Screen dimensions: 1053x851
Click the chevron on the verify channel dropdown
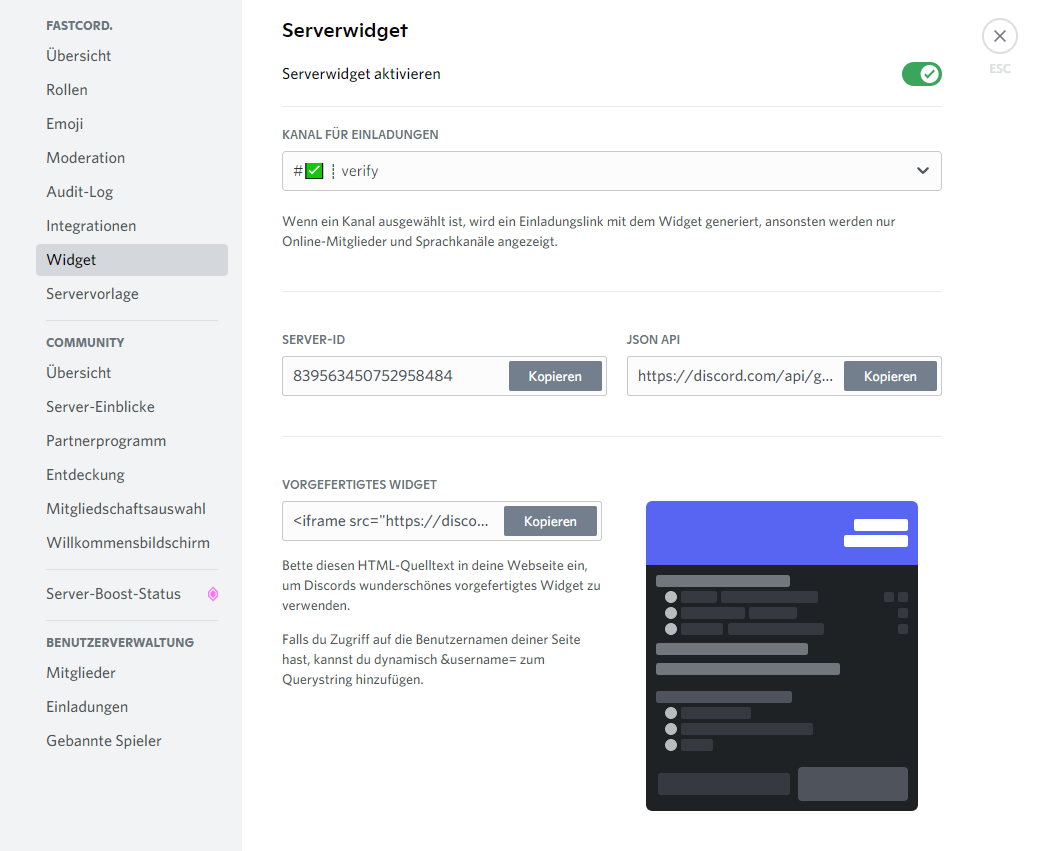coord(922,170)
